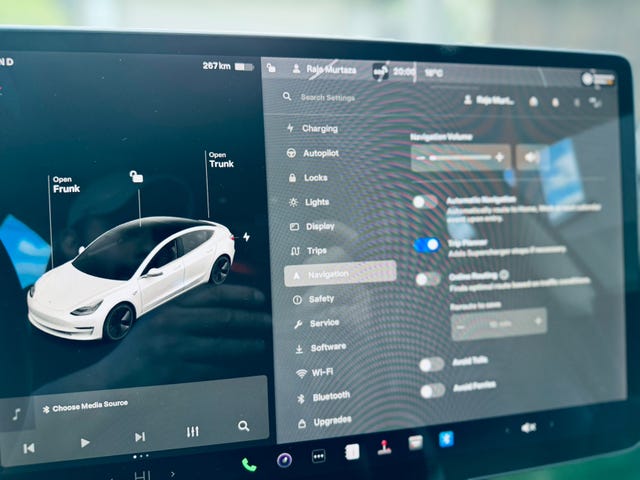Tap the music note icon
The width and height of the screenshot is (640, 480).
click(x=16, y=414)
